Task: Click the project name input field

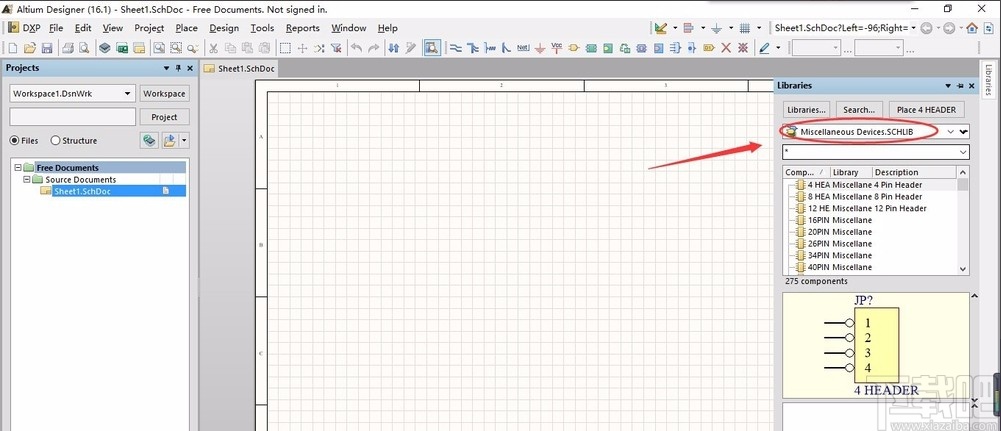Action: point(73,117)
